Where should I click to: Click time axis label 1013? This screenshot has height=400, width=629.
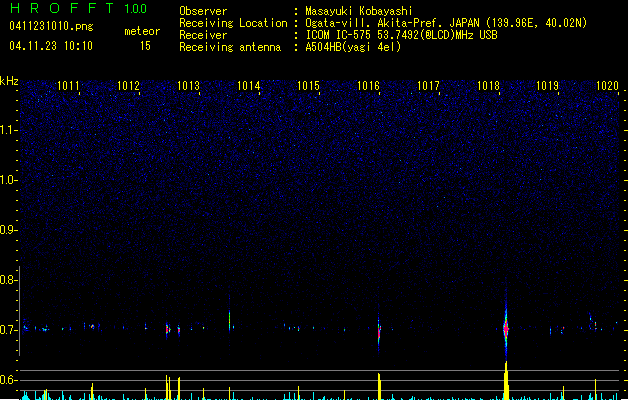[x=188, y=85]
